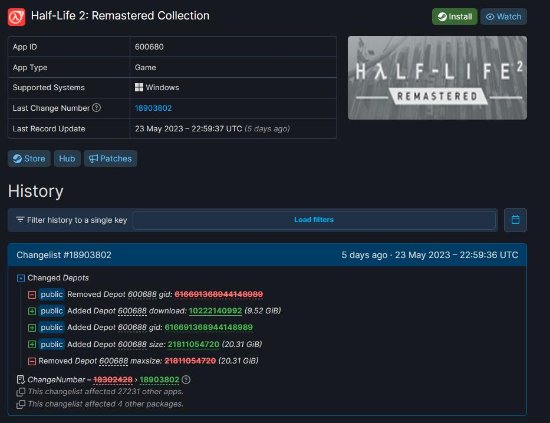This screenshot has width=550, height=423.
Task: Open the Patches button
Action: click(110, 159)
